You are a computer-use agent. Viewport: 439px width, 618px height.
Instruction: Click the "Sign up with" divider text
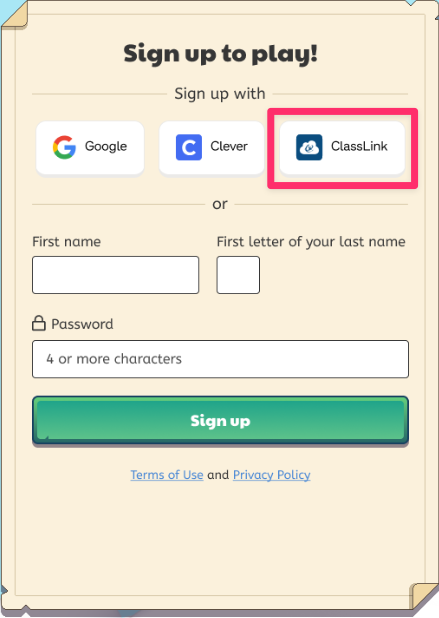(x=220, y=94)
